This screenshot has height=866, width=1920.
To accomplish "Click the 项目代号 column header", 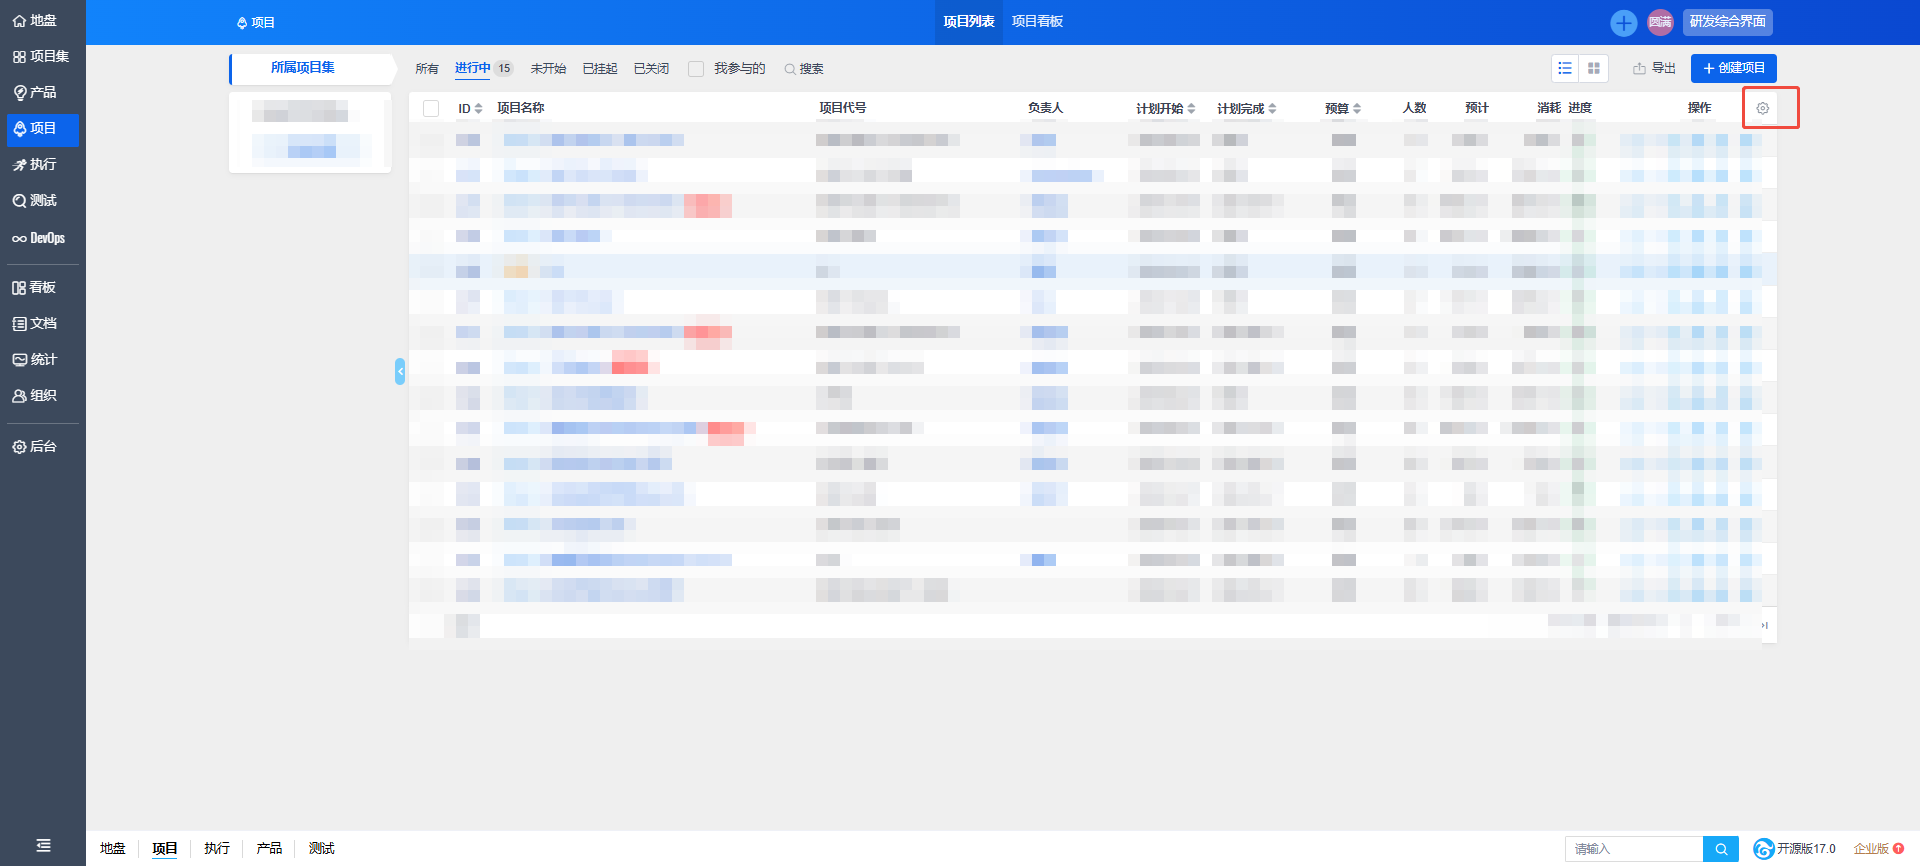I will [843, 108].
